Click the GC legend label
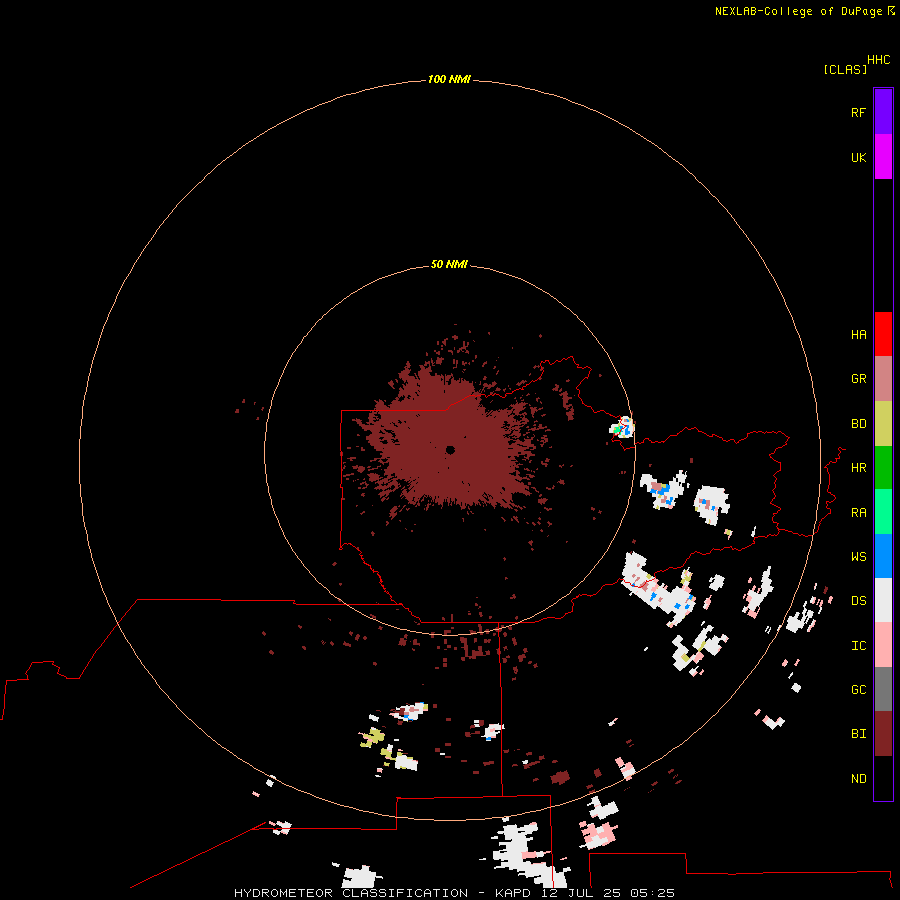900x900 pixels. 858,690
